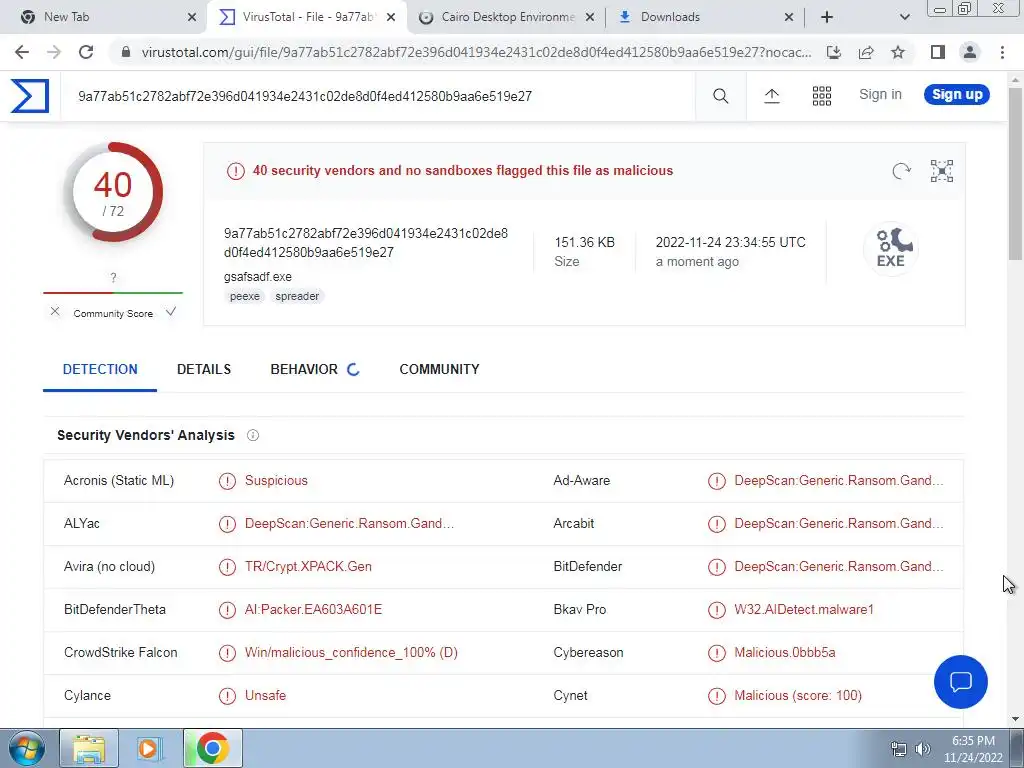Open the apps grid icon
The width and height of the screenshot is (1024, 768).
[822, 96]
